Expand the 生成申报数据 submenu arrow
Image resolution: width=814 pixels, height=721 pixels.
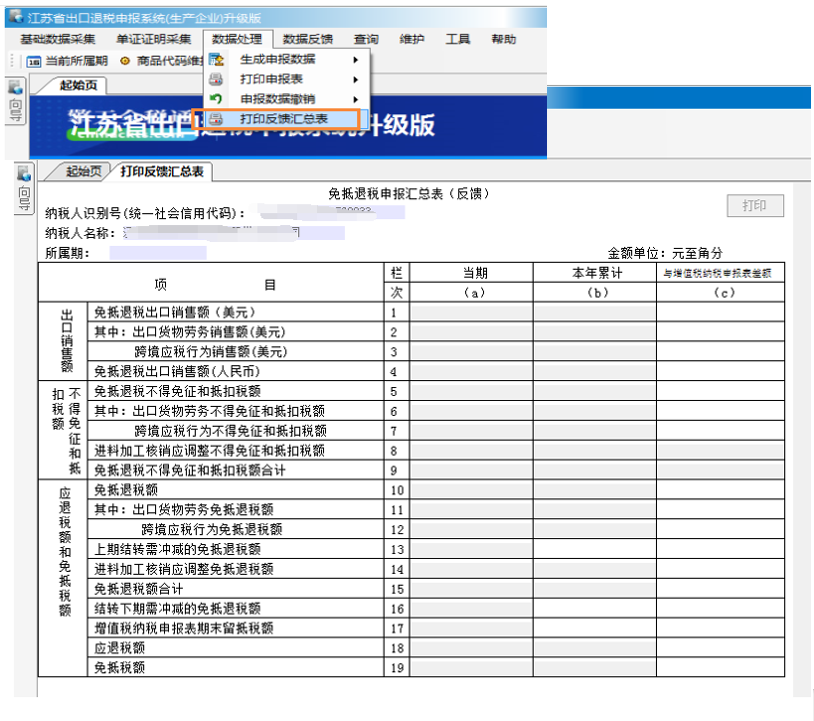pos(355,60)
